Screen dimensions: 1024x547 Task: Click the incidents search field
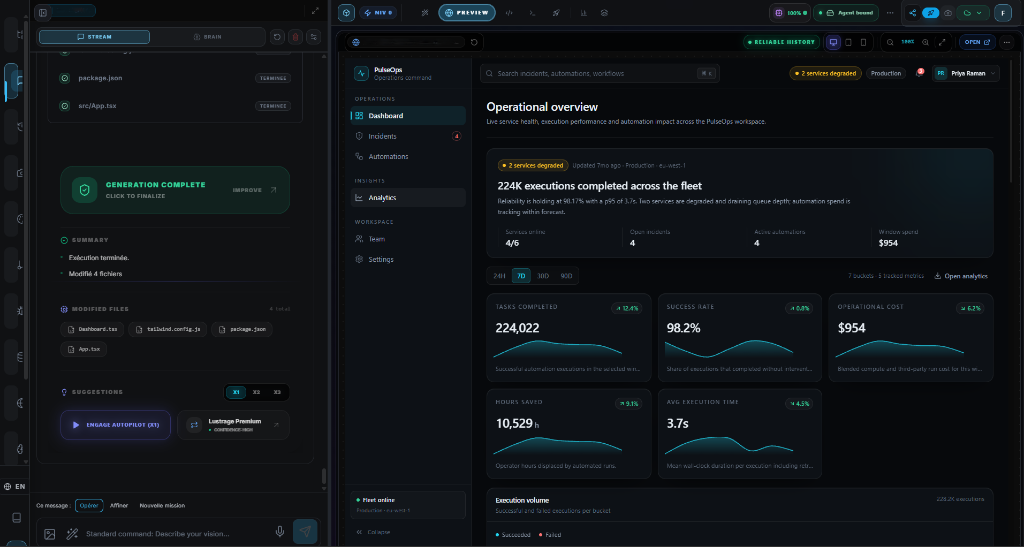[600, 73]
